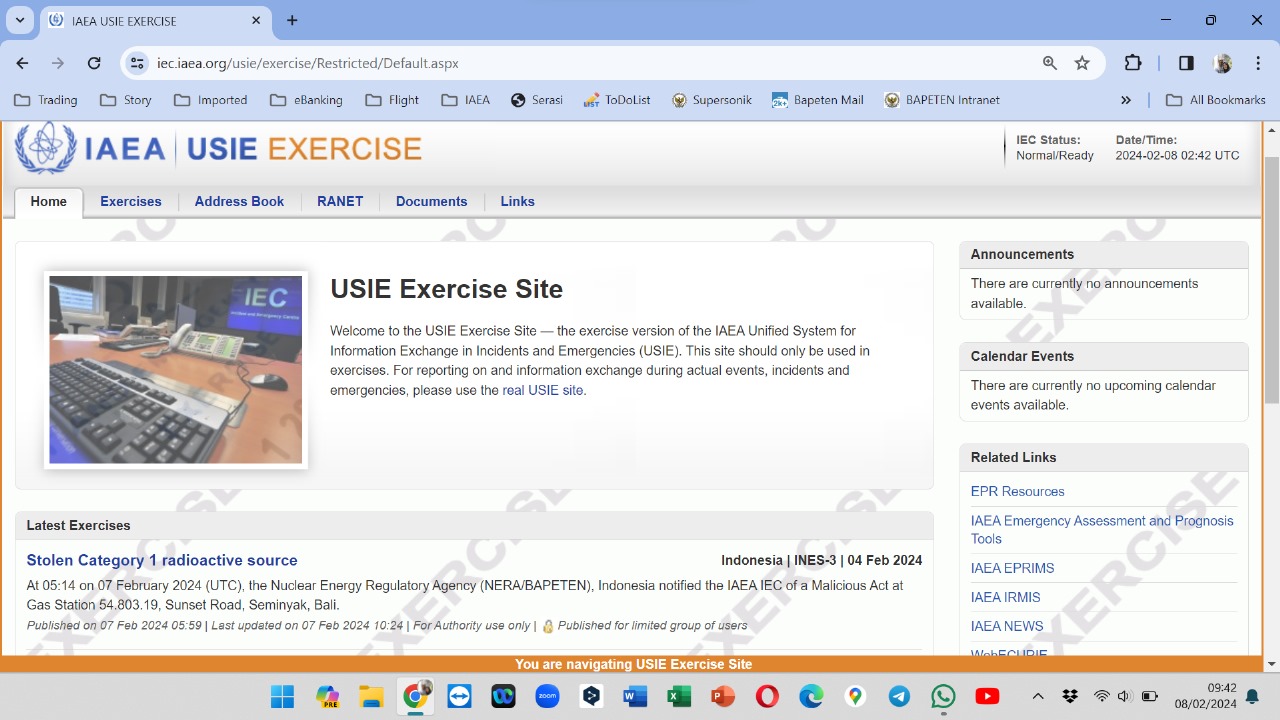Open Zoom from the taskbar
Screen dimensions: 1280x720
(x=547, y=696)
